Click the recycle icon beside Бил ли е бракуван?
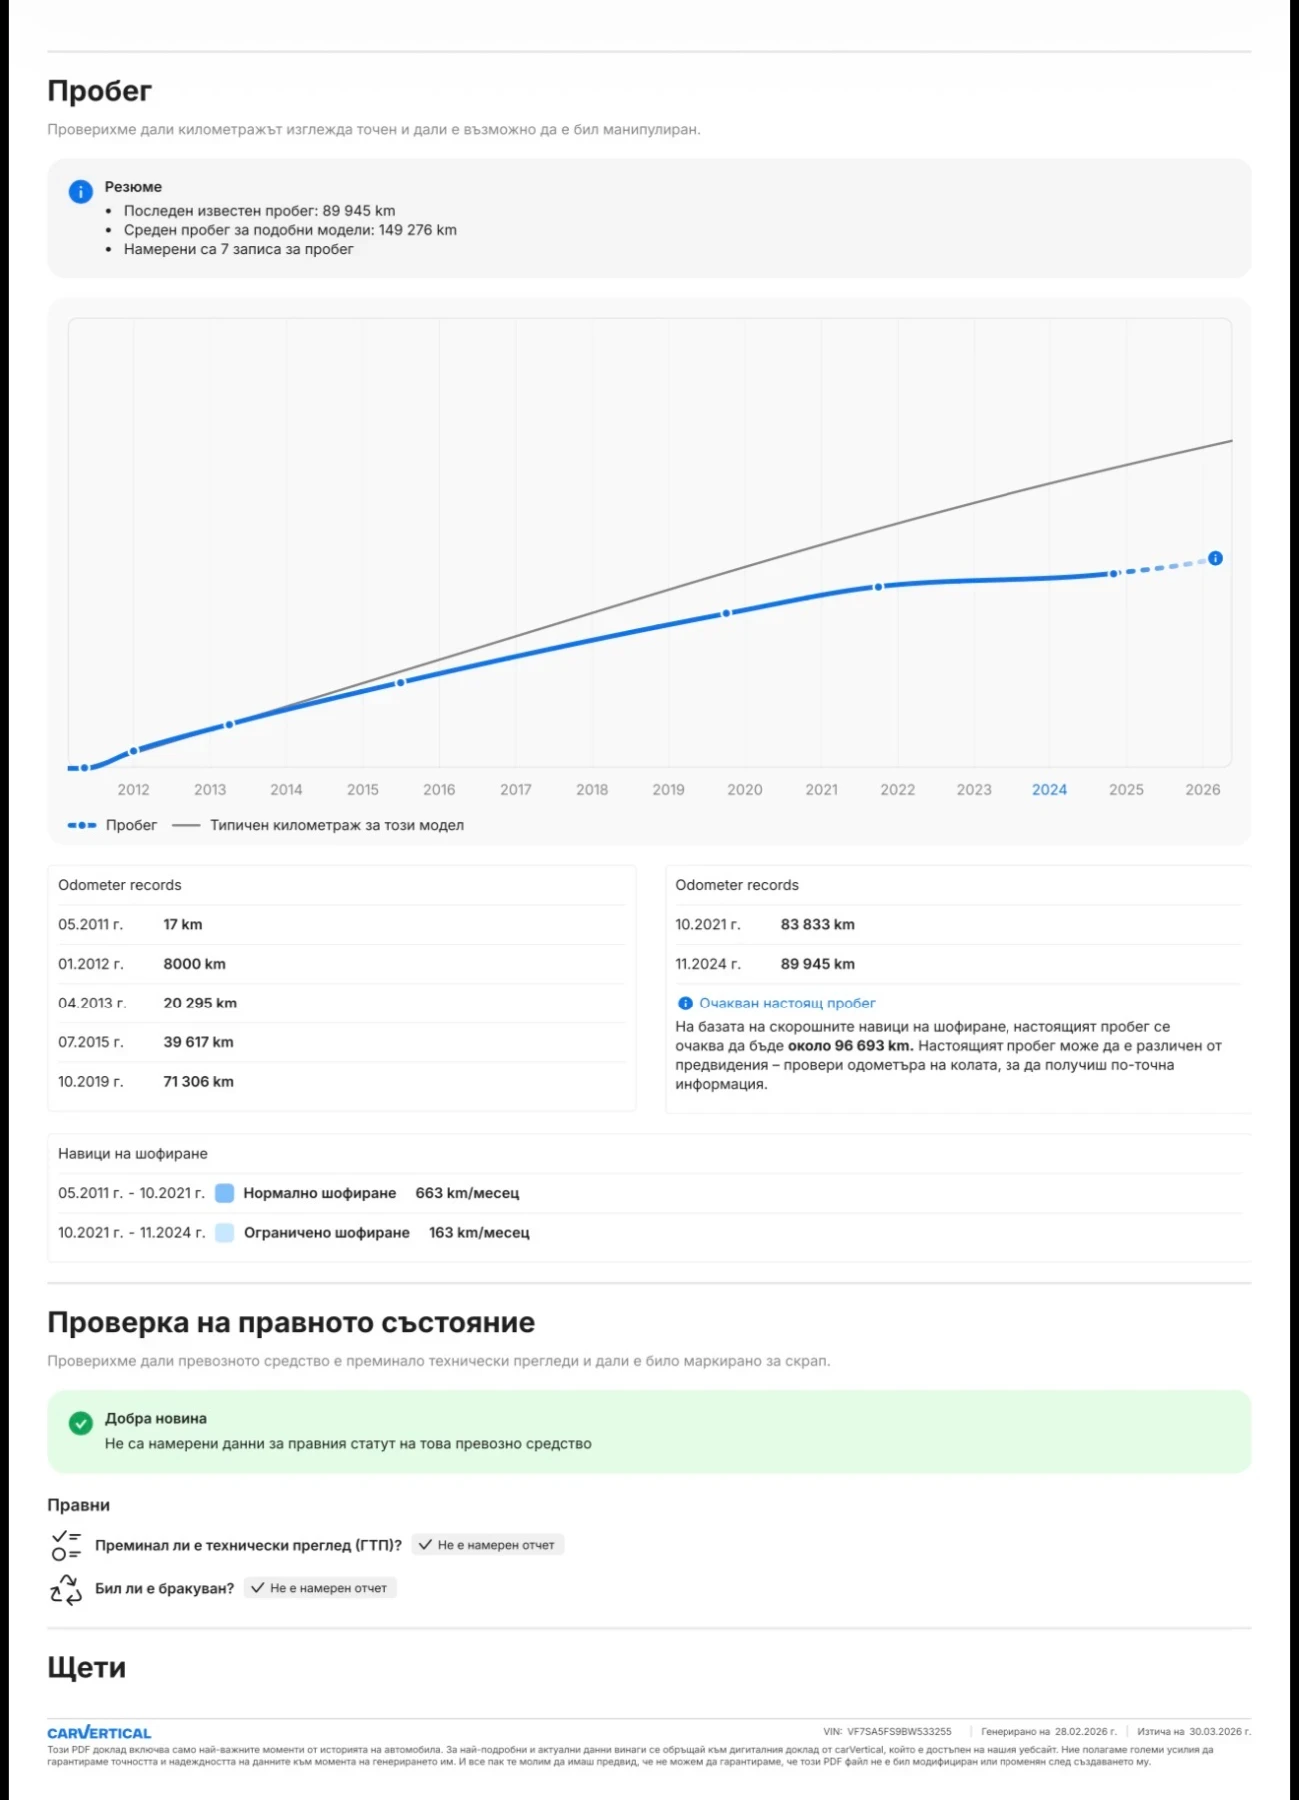The width and height of the screenshot is (1299, 1800). tap(66, 1588)
